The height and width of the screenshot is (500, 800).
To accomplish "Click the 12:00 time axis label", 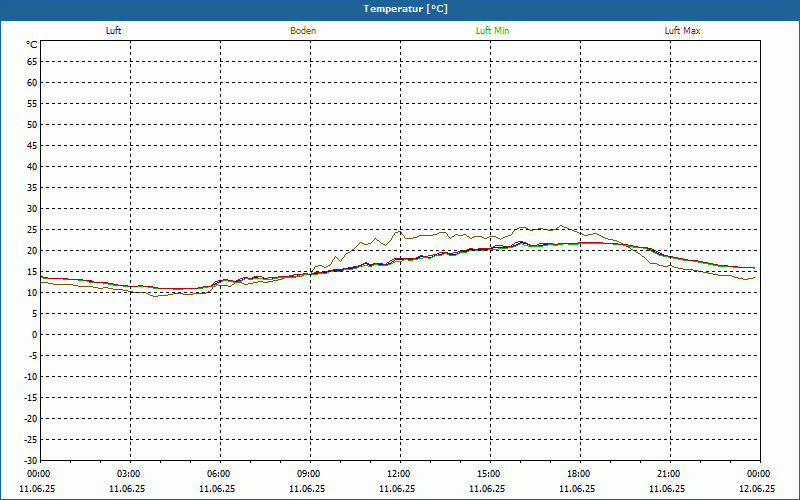I will [x=400, y=474].
